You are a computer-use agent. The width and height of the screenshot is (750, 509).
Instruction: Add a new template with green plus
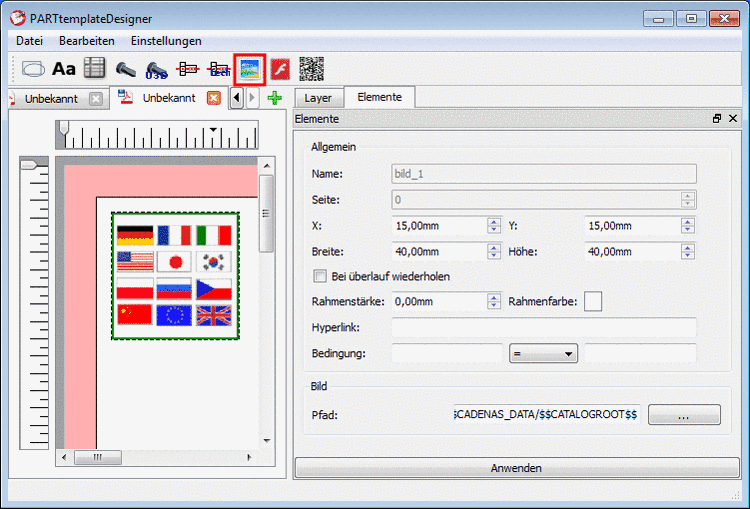click(x=275, y=98)
